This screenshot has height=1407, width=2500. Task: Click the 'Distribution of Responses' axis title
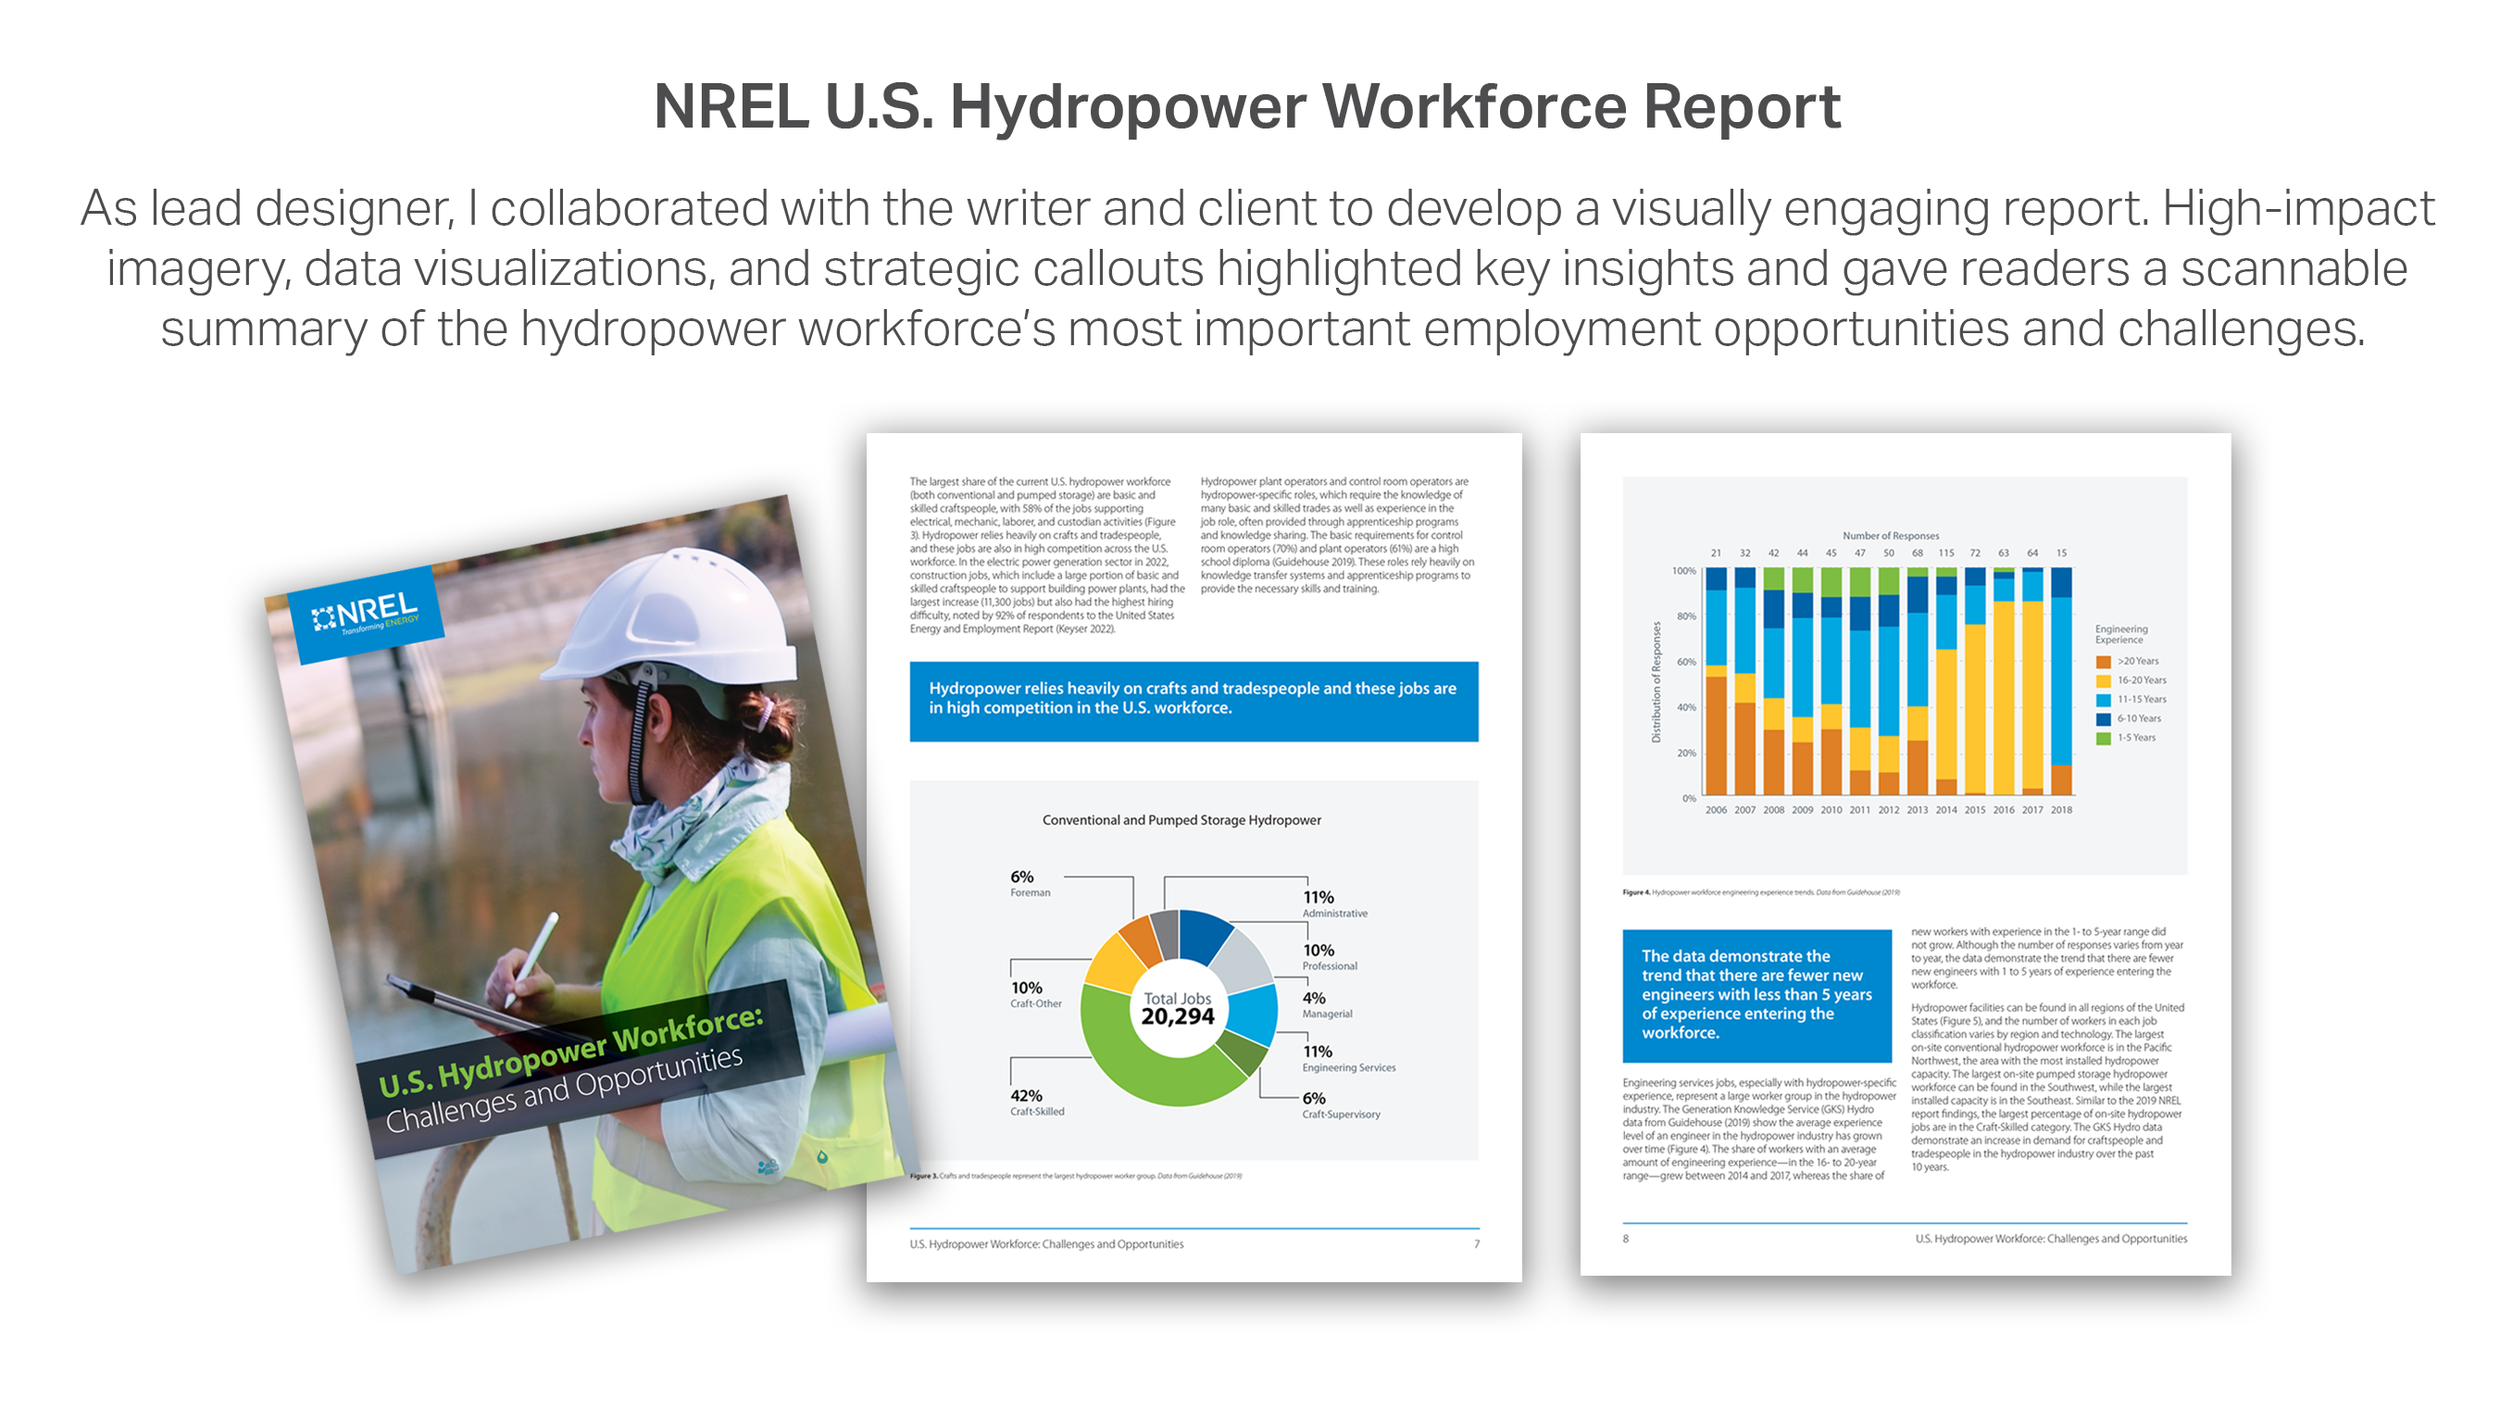[1656, 682]
